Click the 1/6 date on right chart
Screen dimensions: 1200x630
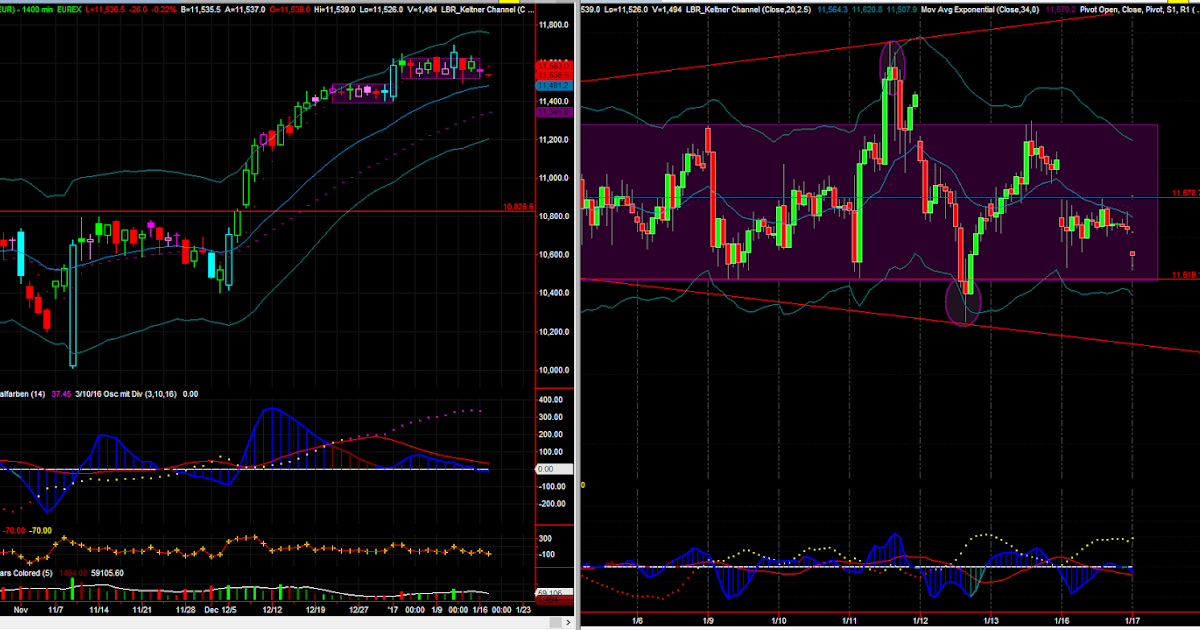point(637,620)
